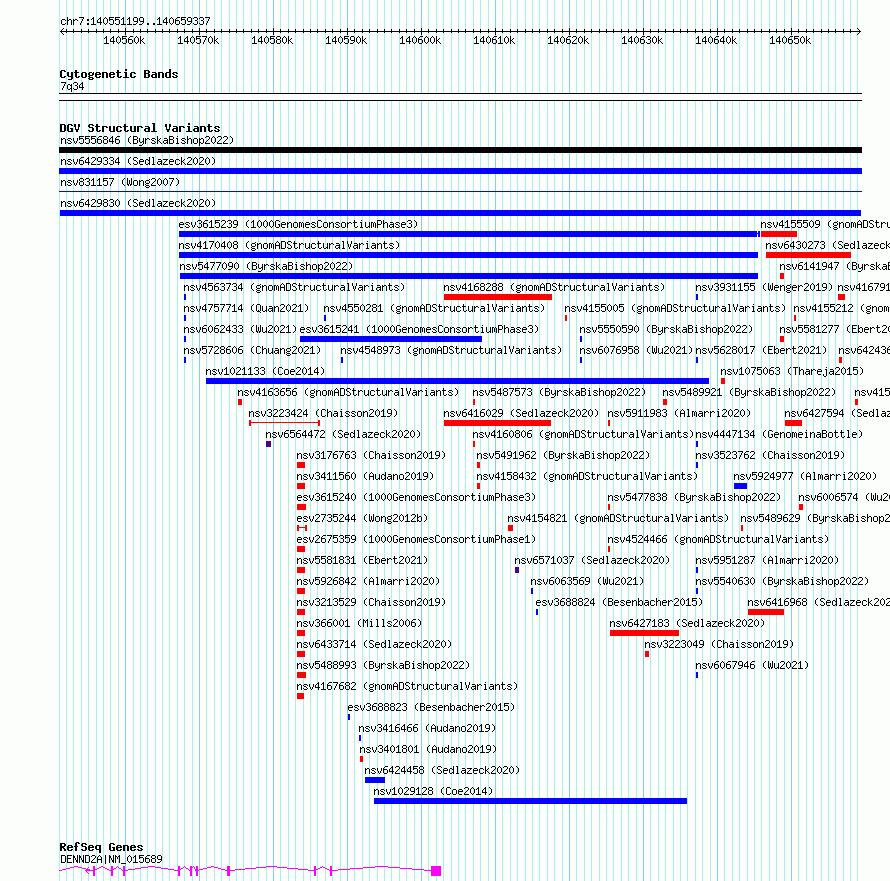Open nsv3401801 (Audano2019) label
This screenshot has width=890, height=881.
point(428,749)
